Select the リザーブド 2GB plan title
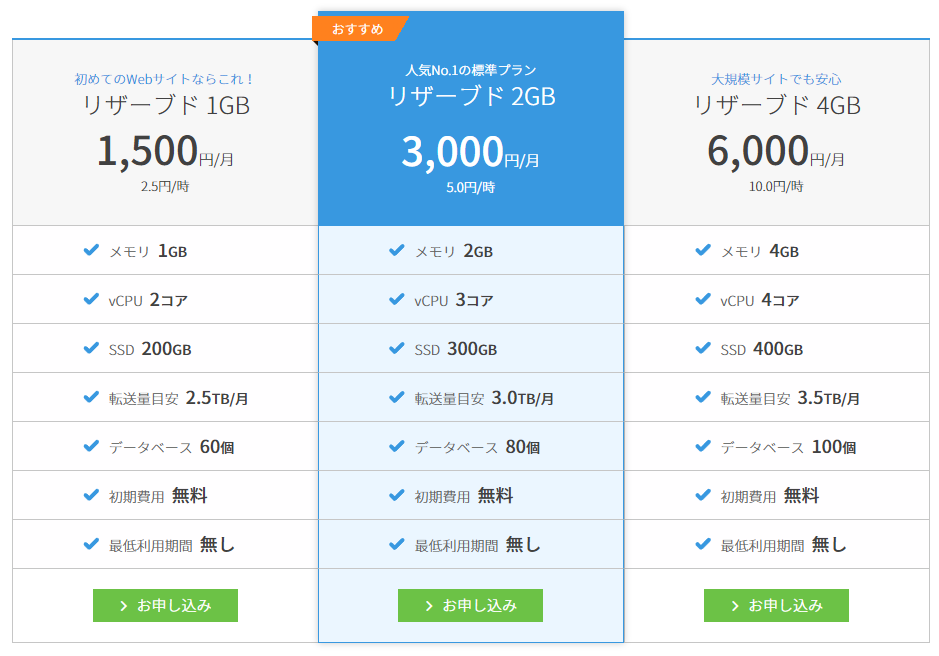Viewport: 939px width, 656px height. [471, 97]
